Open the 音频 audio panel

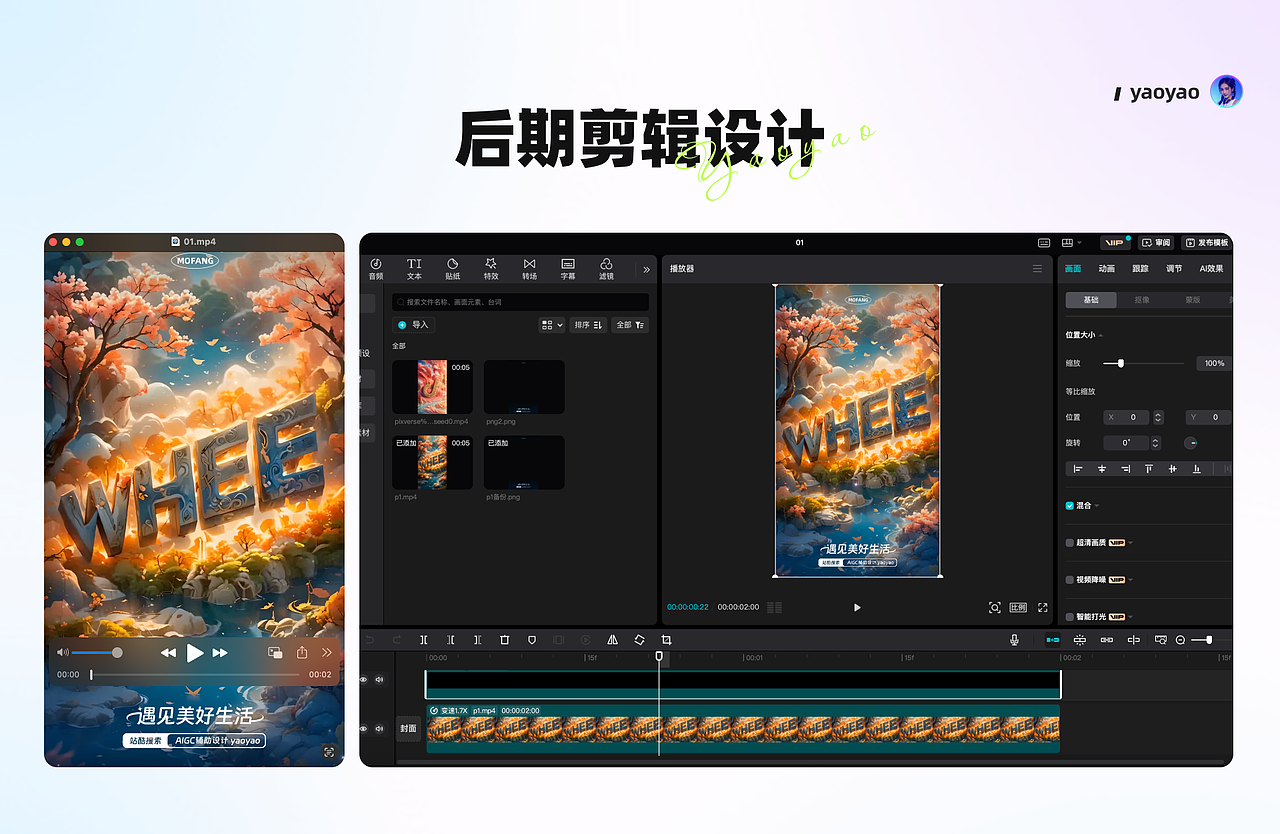[x=375, y=269]
